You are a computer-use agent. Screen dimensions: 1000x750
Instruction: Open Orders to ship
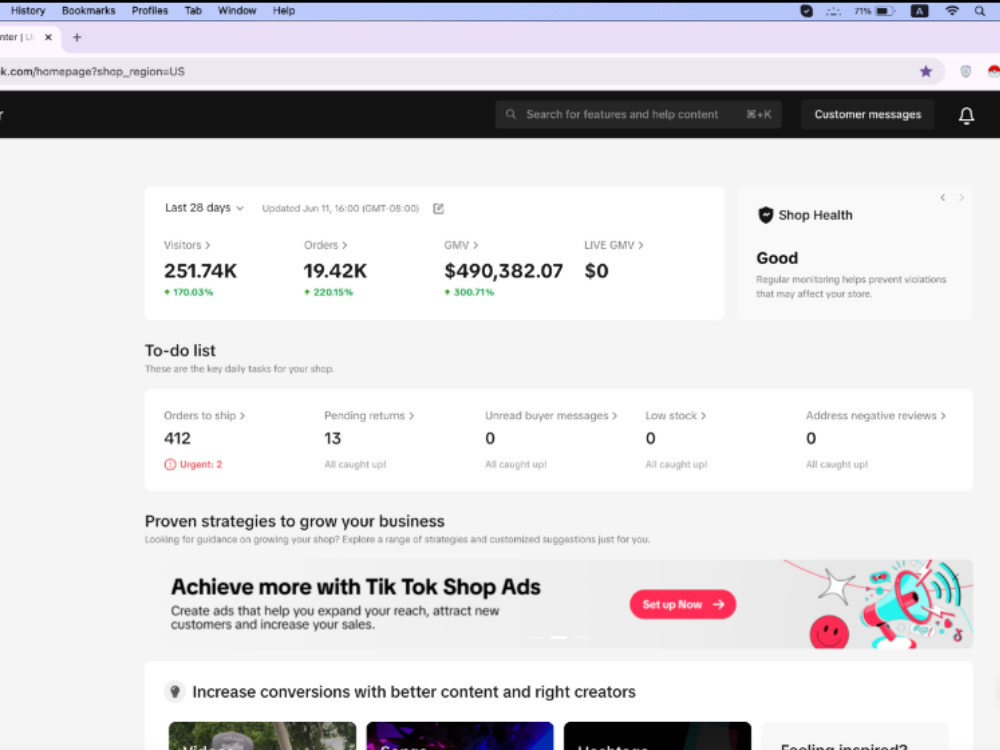204,416
